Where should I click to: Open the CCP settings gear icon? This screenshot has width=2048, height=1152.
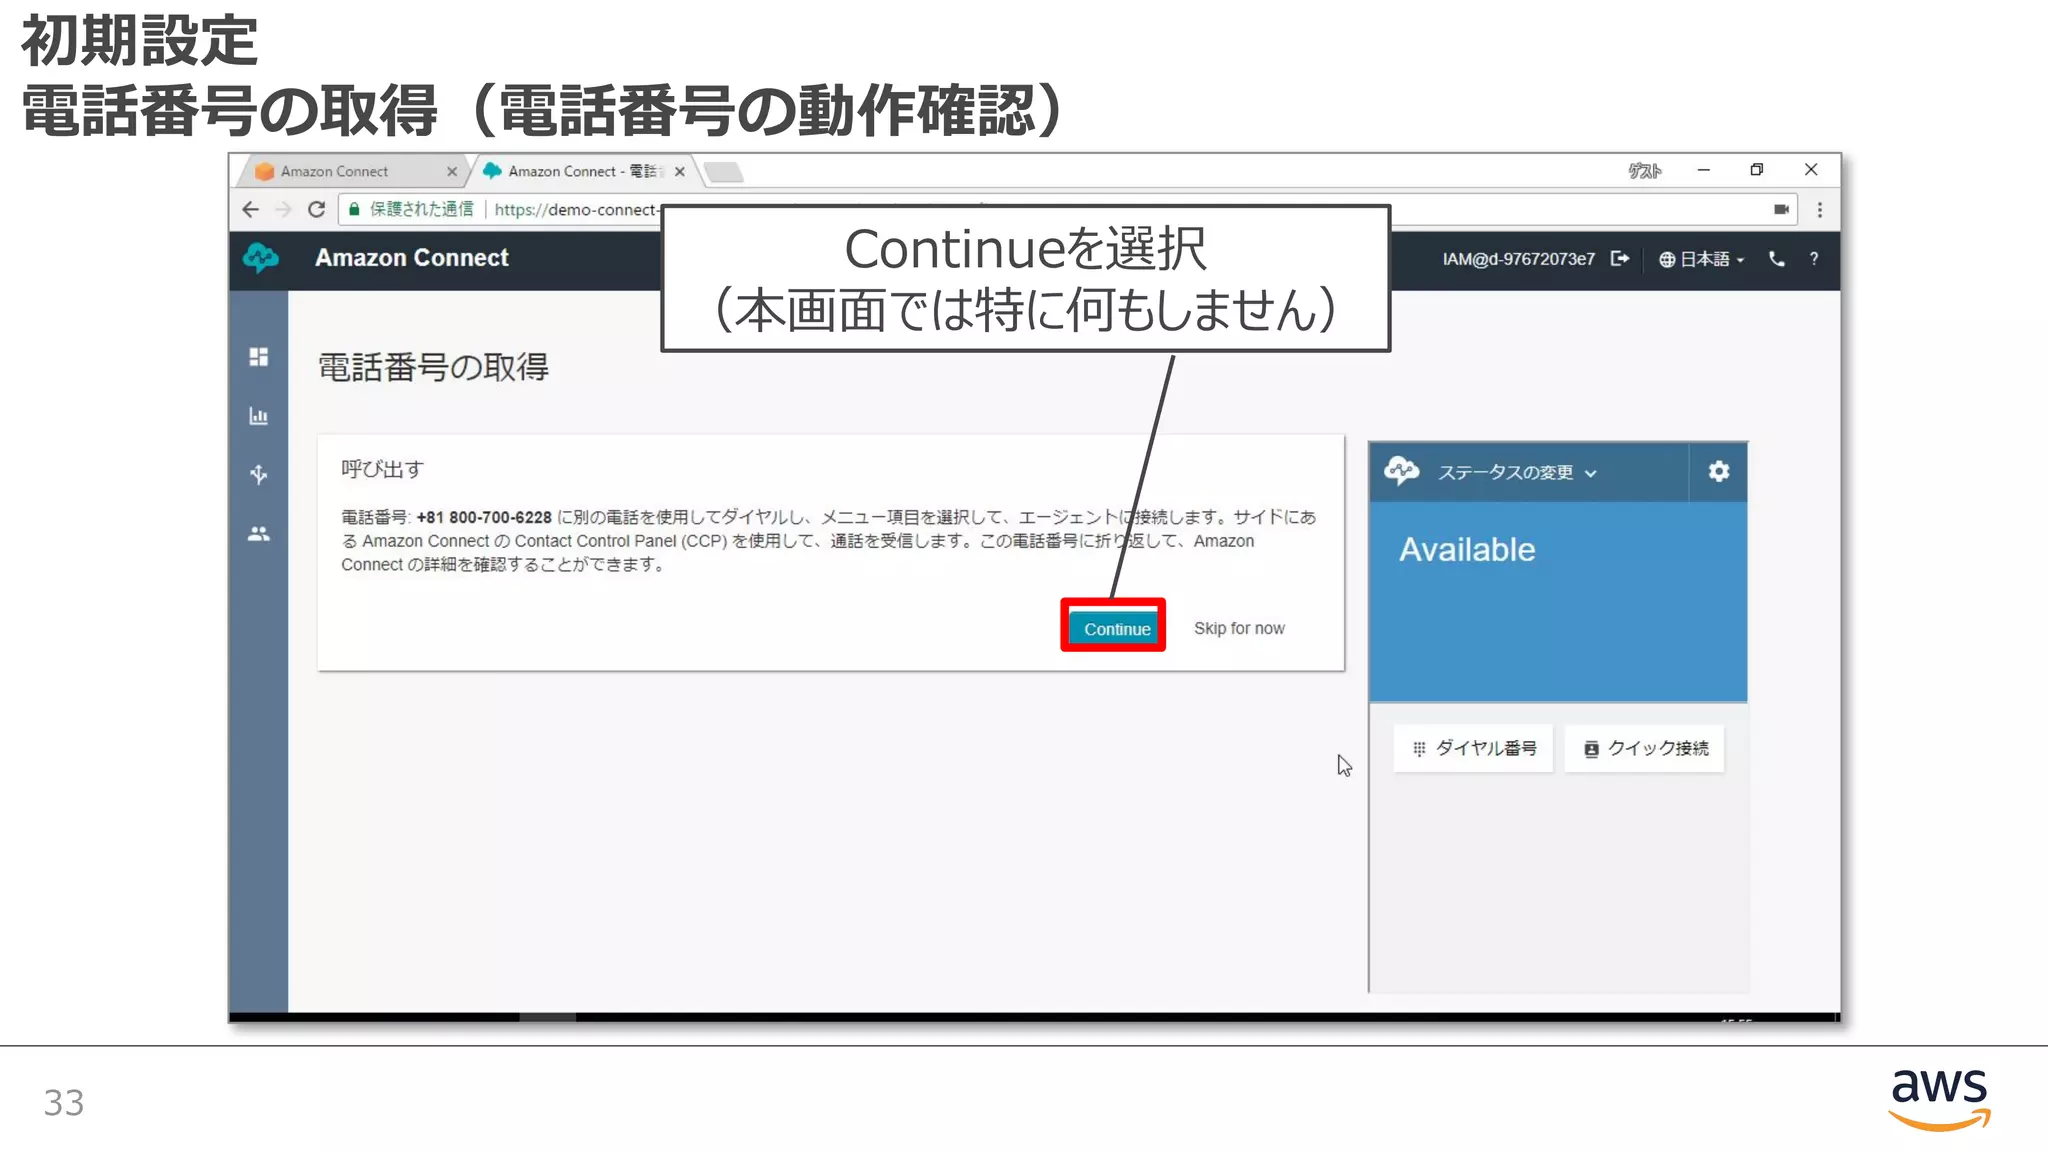click(x=1718, y=472)
